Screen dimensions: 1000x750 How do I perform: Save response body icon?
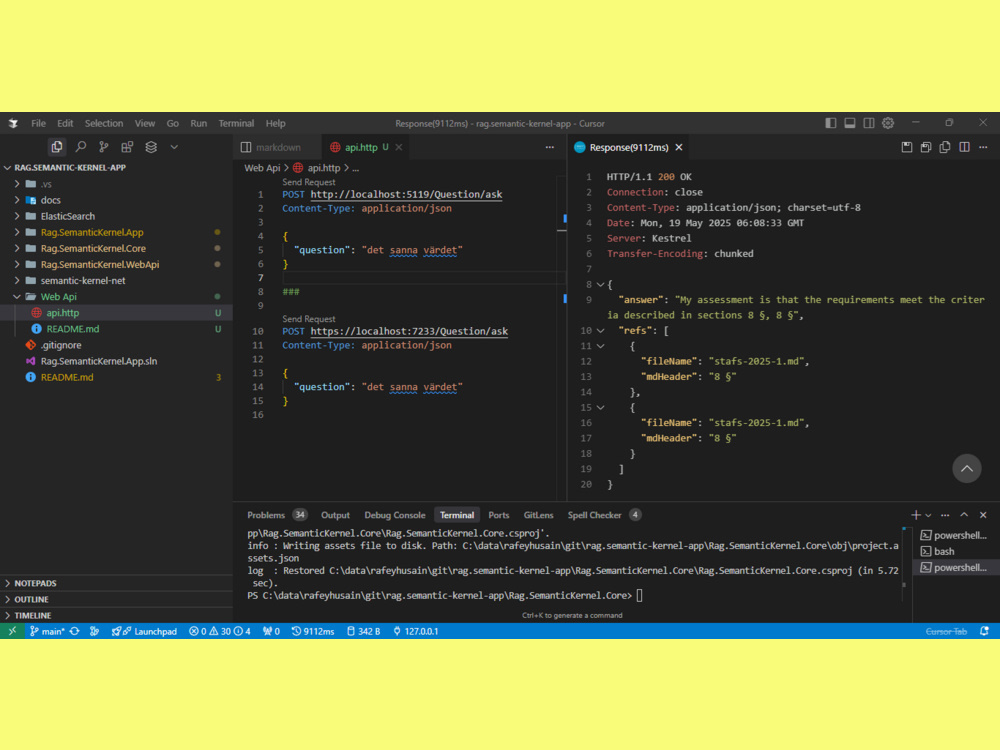(925, 147)
